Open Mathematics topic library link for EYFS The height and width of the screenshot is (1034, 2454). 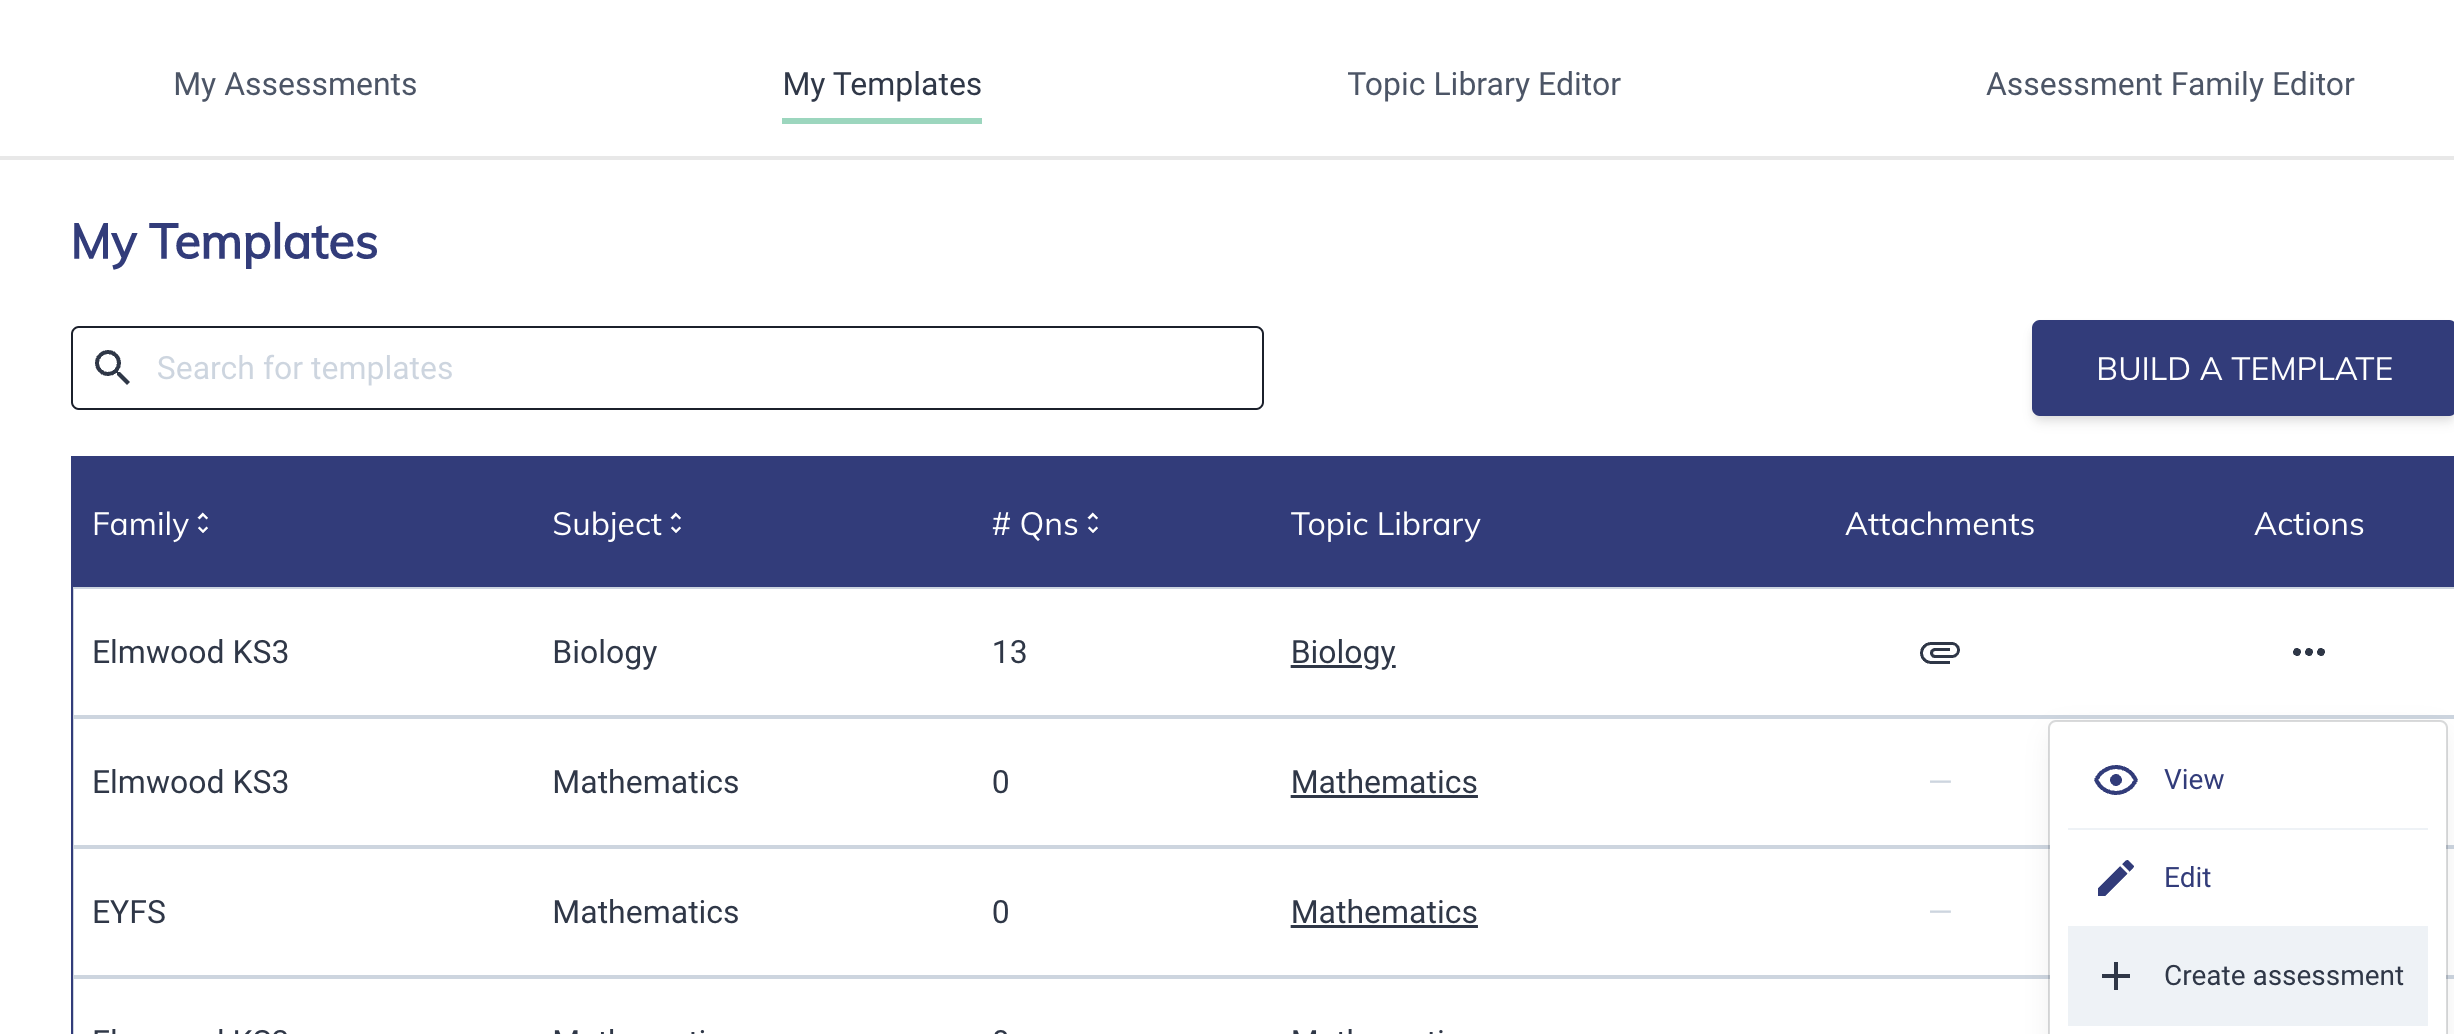click(1384, 912)
